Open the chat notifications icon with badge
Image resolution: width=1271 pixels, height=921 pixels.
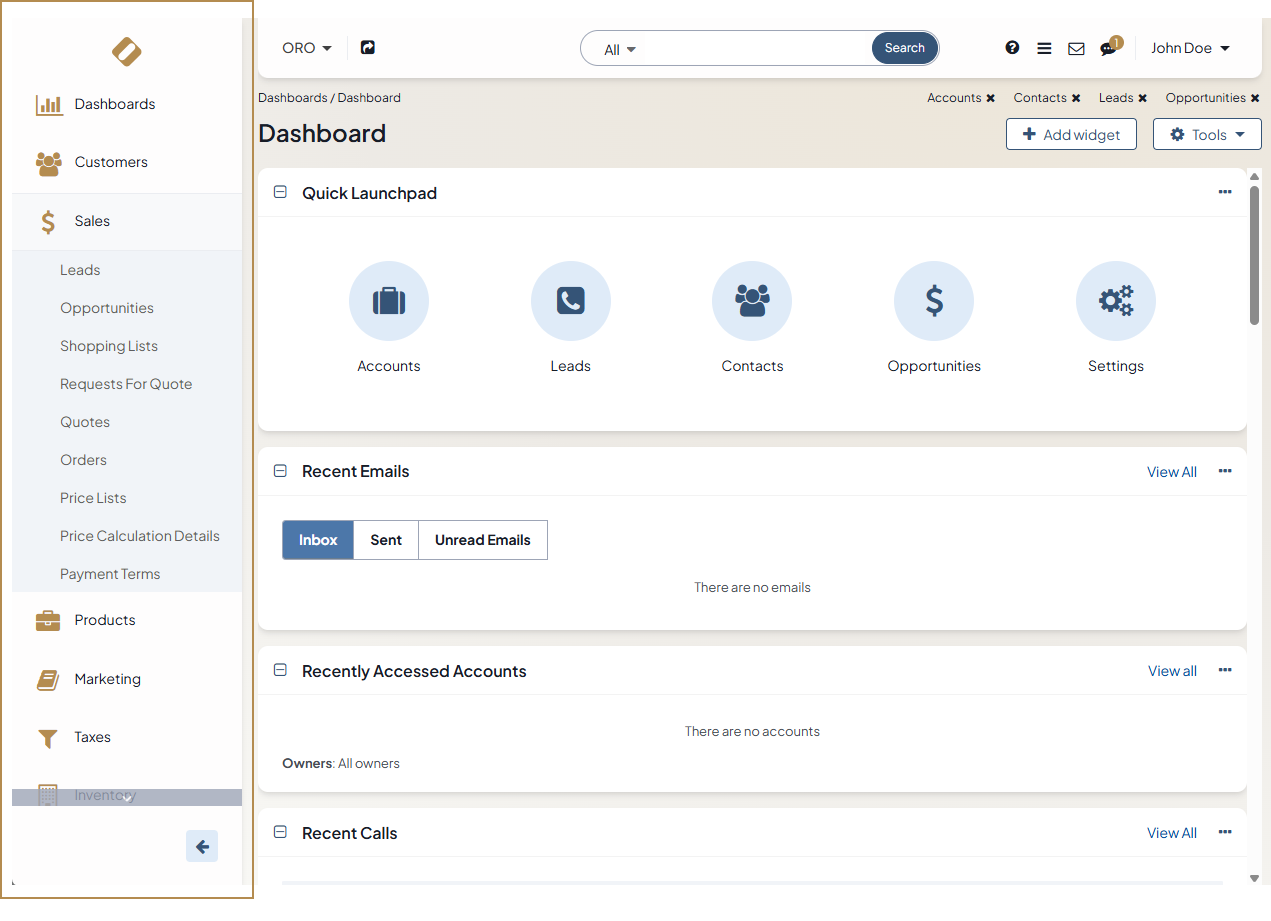[x=1108, y=48]
